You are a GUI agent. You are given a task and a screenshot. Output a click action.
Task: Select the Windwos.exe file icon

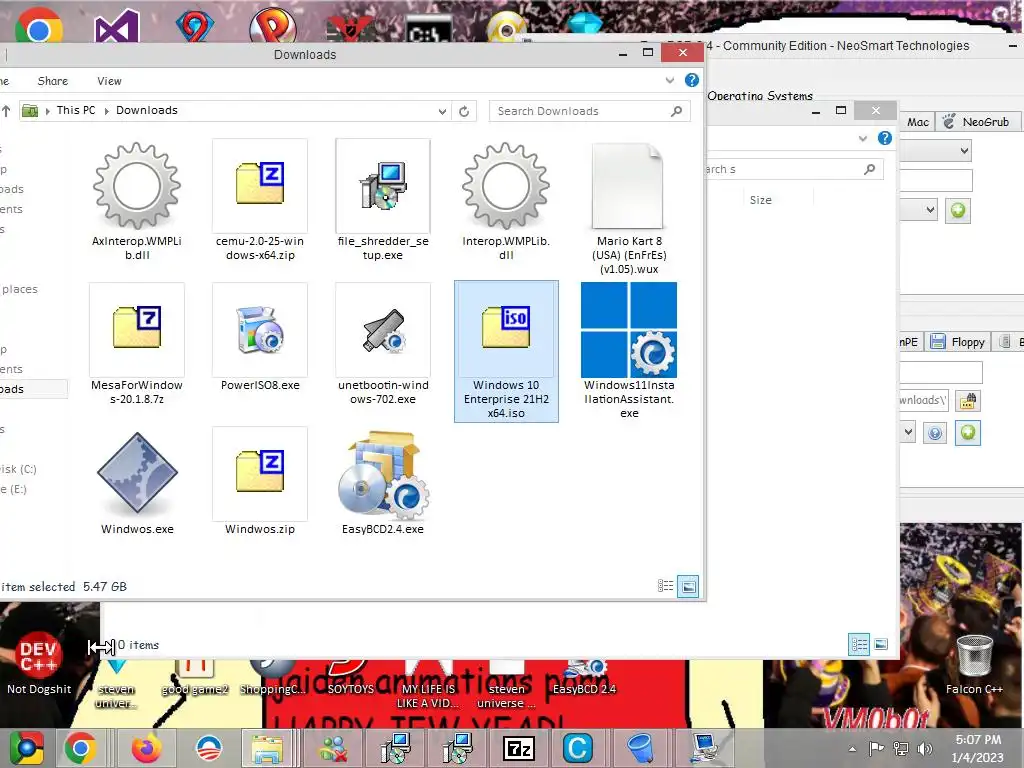[x=137, y=473]
